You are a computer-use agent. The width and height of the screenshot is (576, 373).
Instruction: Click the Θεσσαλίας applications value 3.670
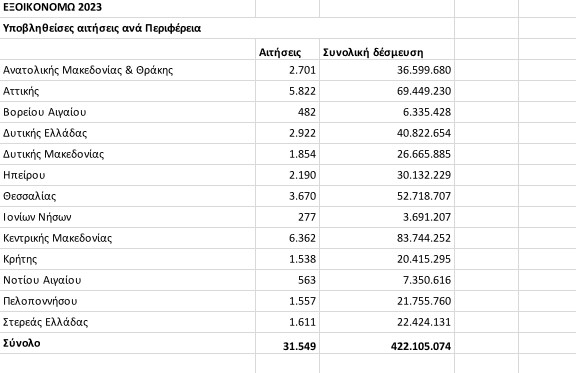point(287,196)
